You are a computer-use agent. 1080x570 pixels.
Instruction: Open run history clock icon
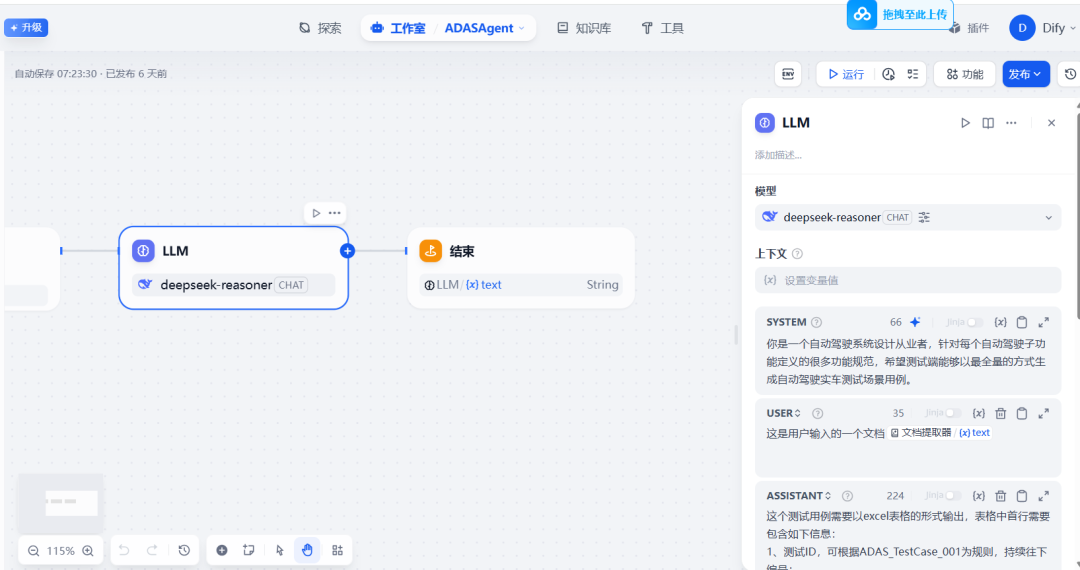click(889, 74)
